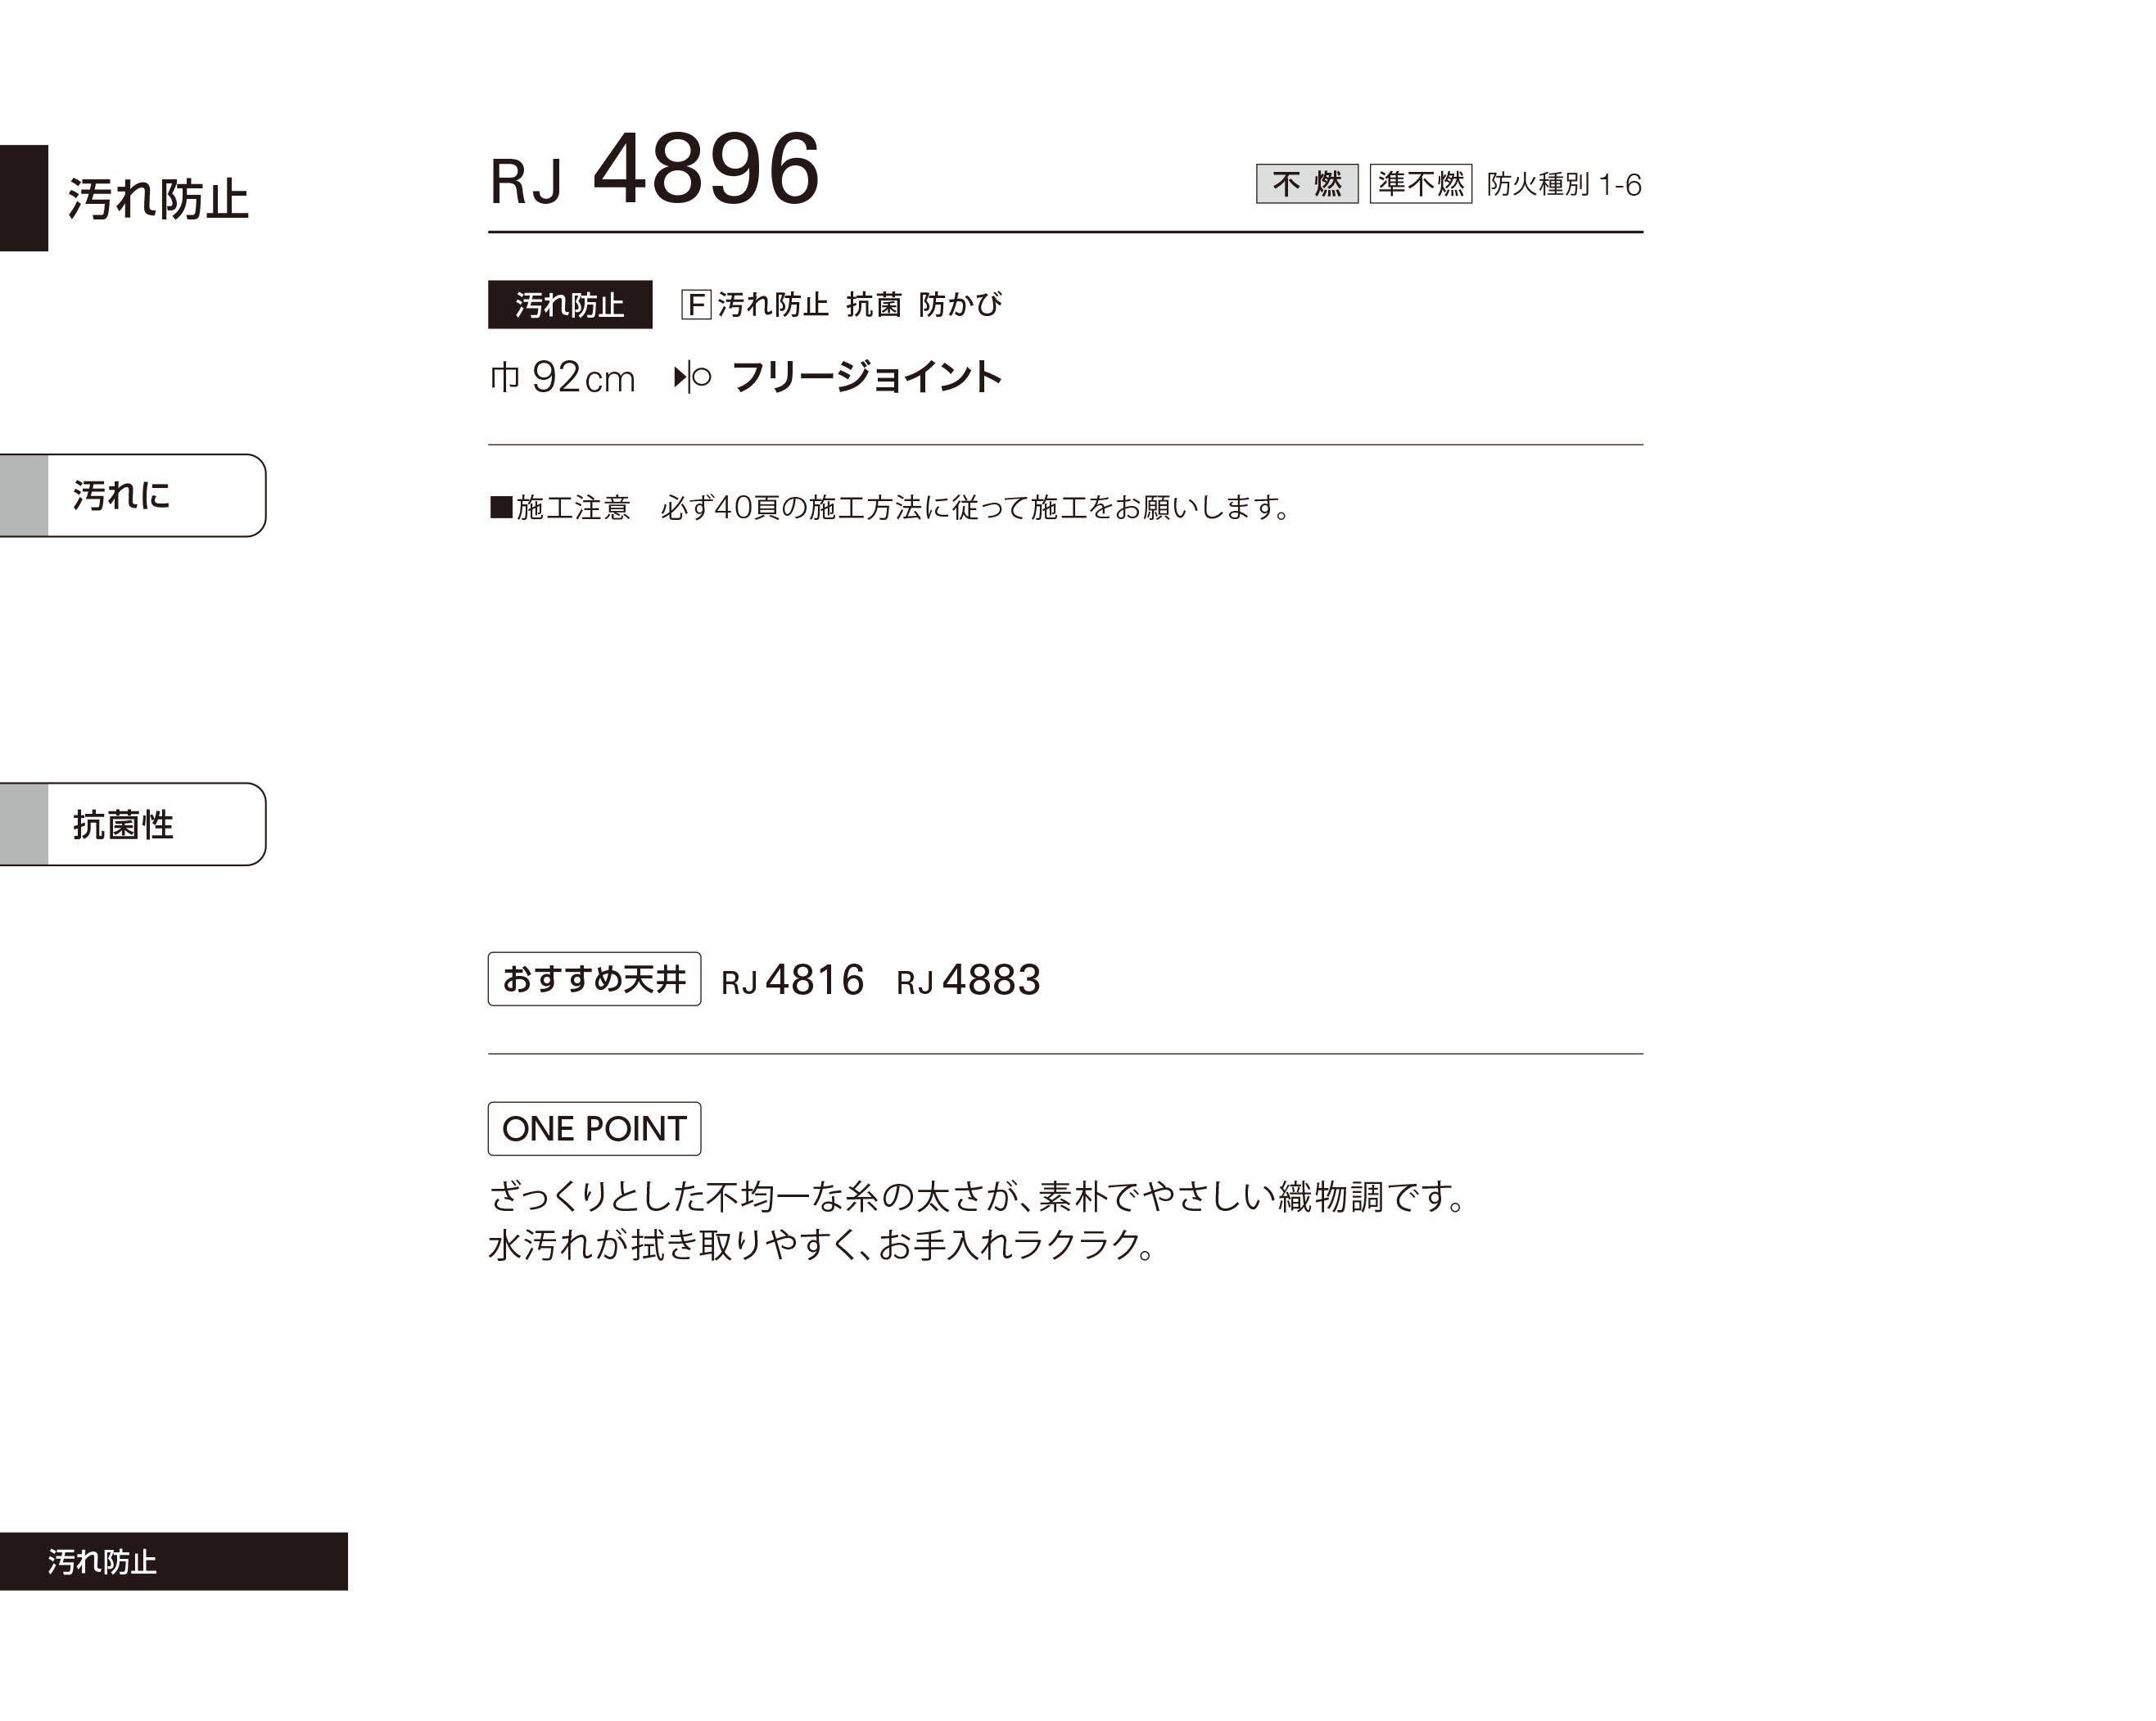
Task: Click the gray block of the 汚れに tab
Action: coord(24,495)
